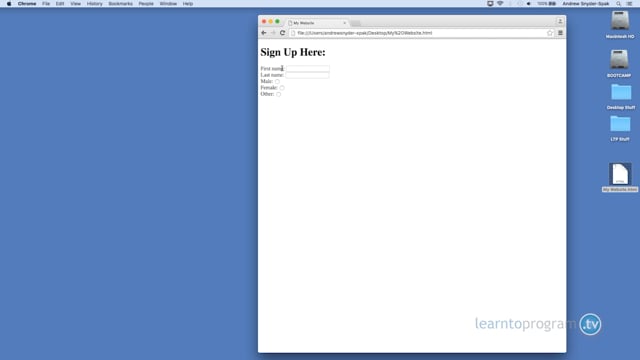This screenshot has height=360, width=640.
Task: Select the My Website tab
Action: click(x=317, y=23)
